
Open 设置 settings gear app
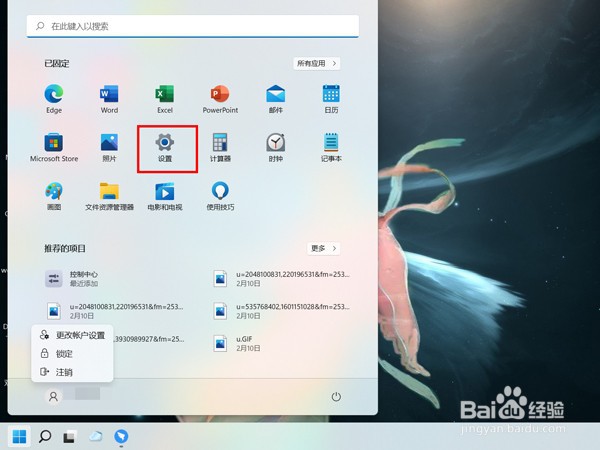[165, 147]
